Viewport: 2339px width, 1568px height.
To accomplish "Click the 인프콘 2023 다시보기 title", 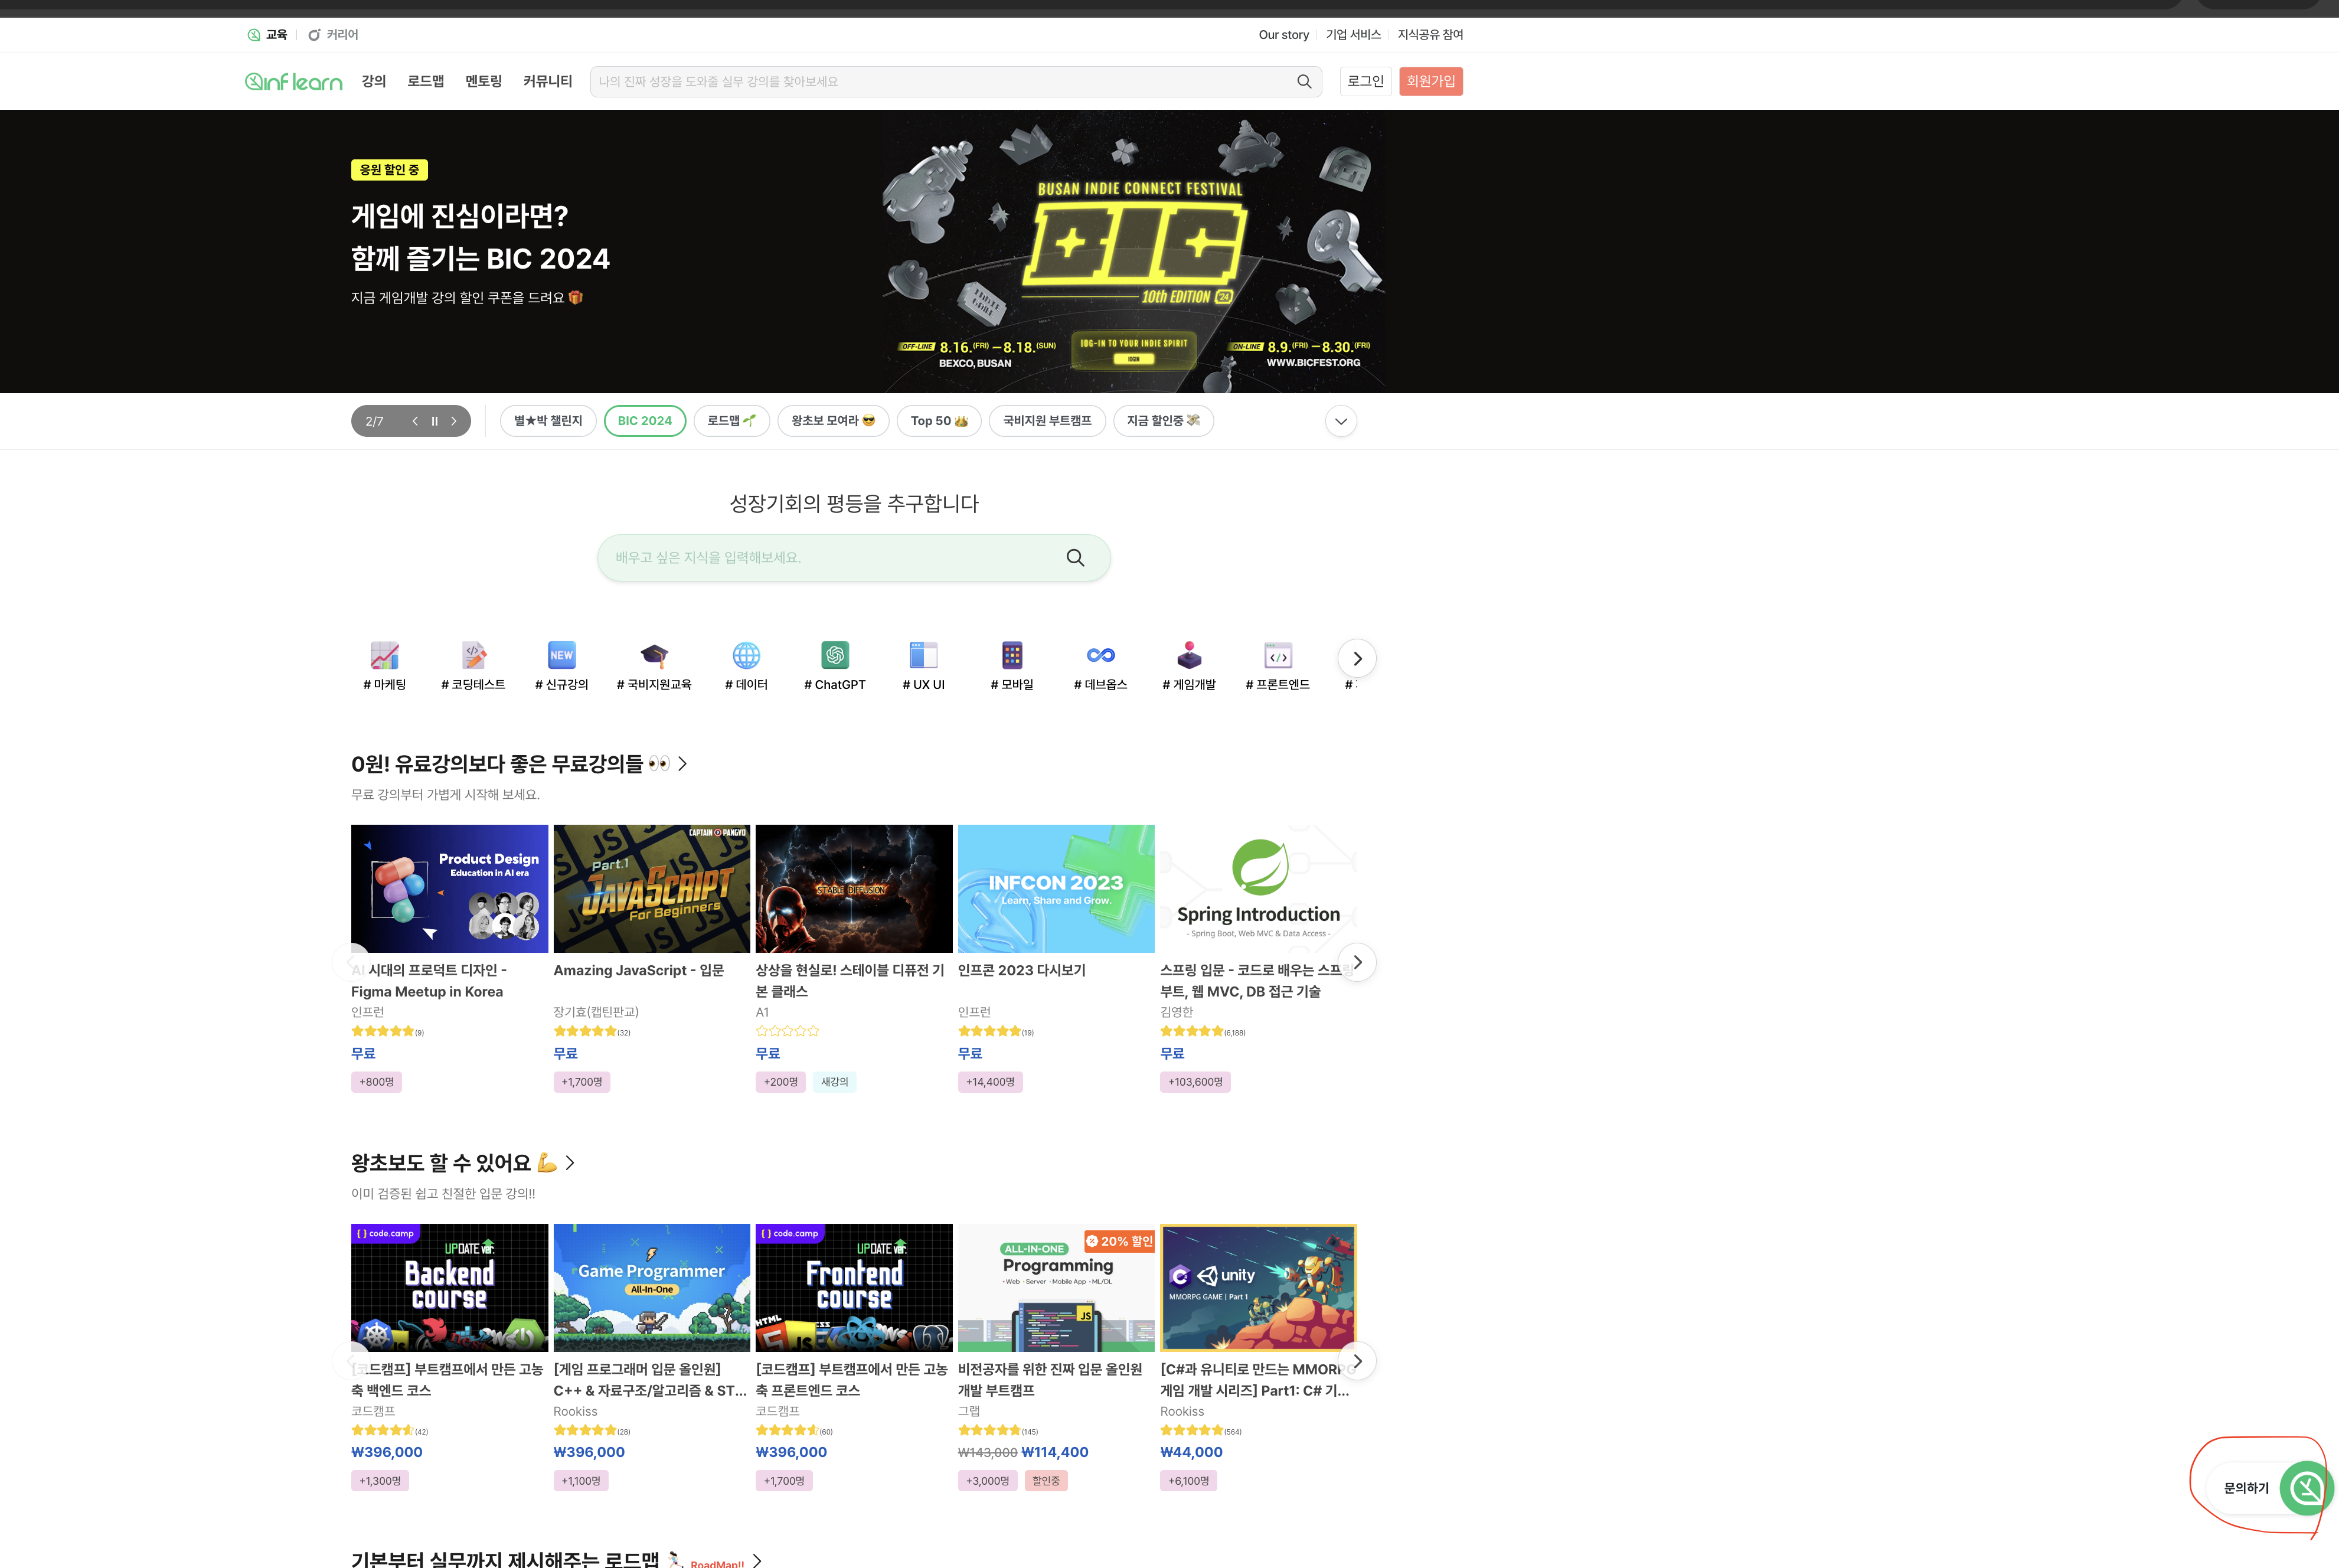I will pyautogui.click(x=1021, y=971).
